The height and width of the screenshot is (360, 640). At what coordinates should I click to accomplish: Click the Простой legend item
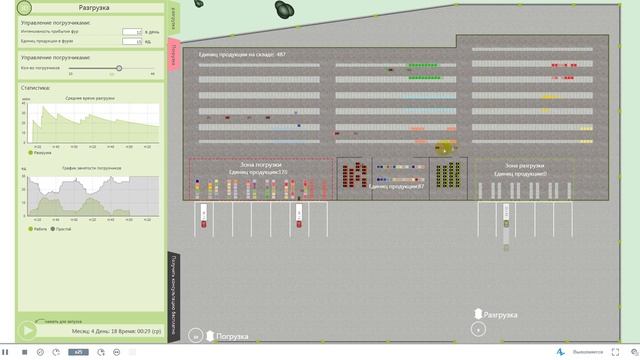[x=61, y=229]
